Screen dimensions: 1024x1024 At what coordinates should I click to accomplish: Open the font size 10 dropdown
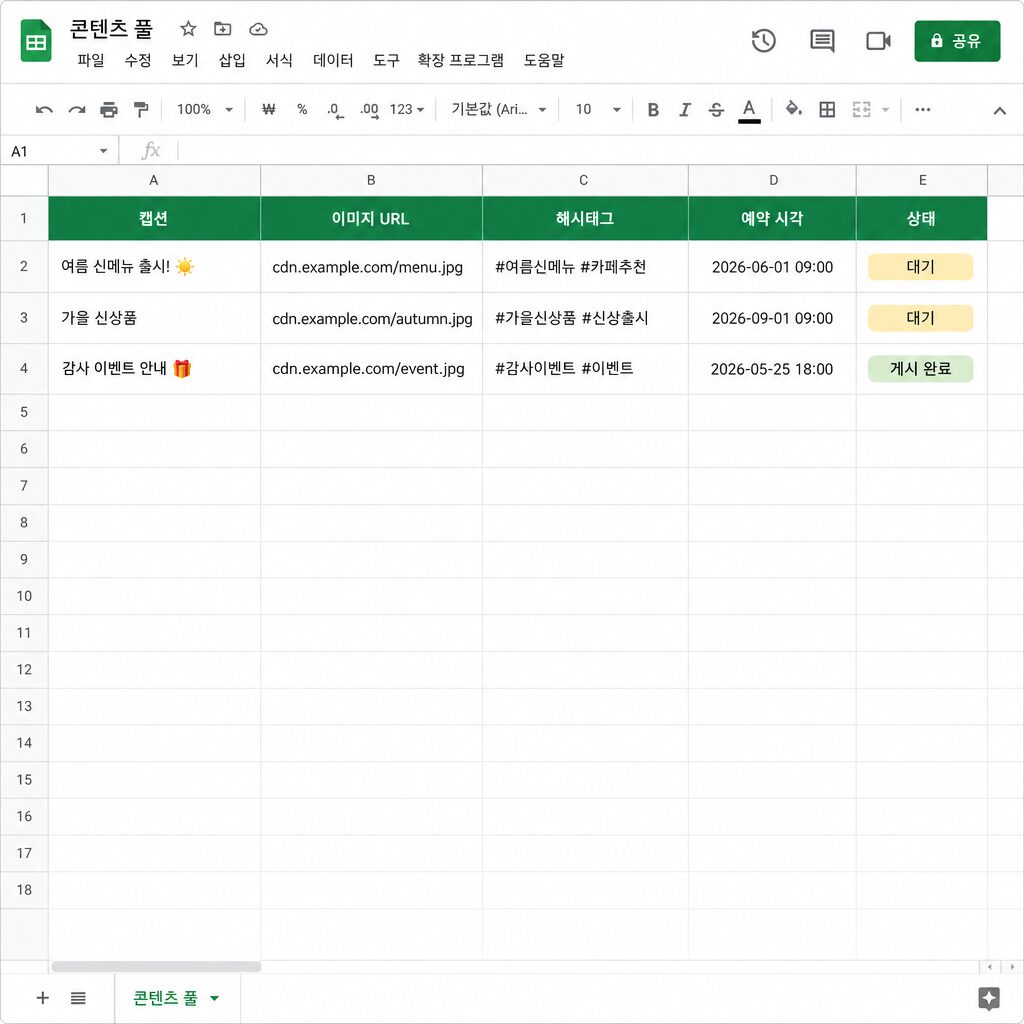tap(597, 109)
